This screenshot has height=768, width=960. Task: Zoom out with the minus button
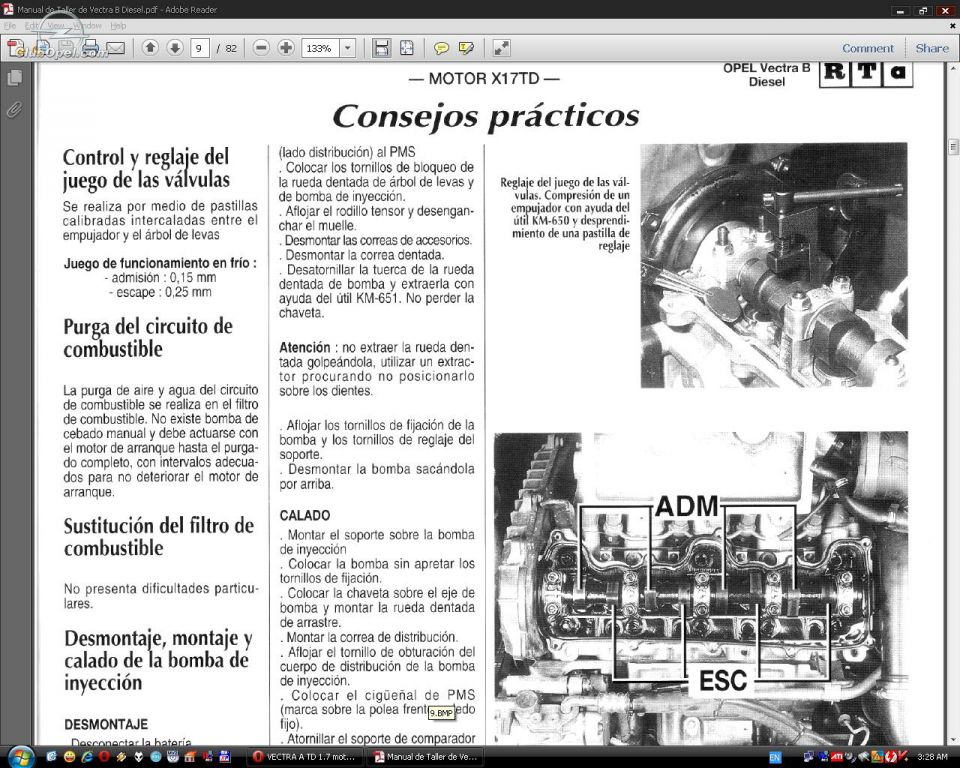pyautogui.click(x=261, y=48)
